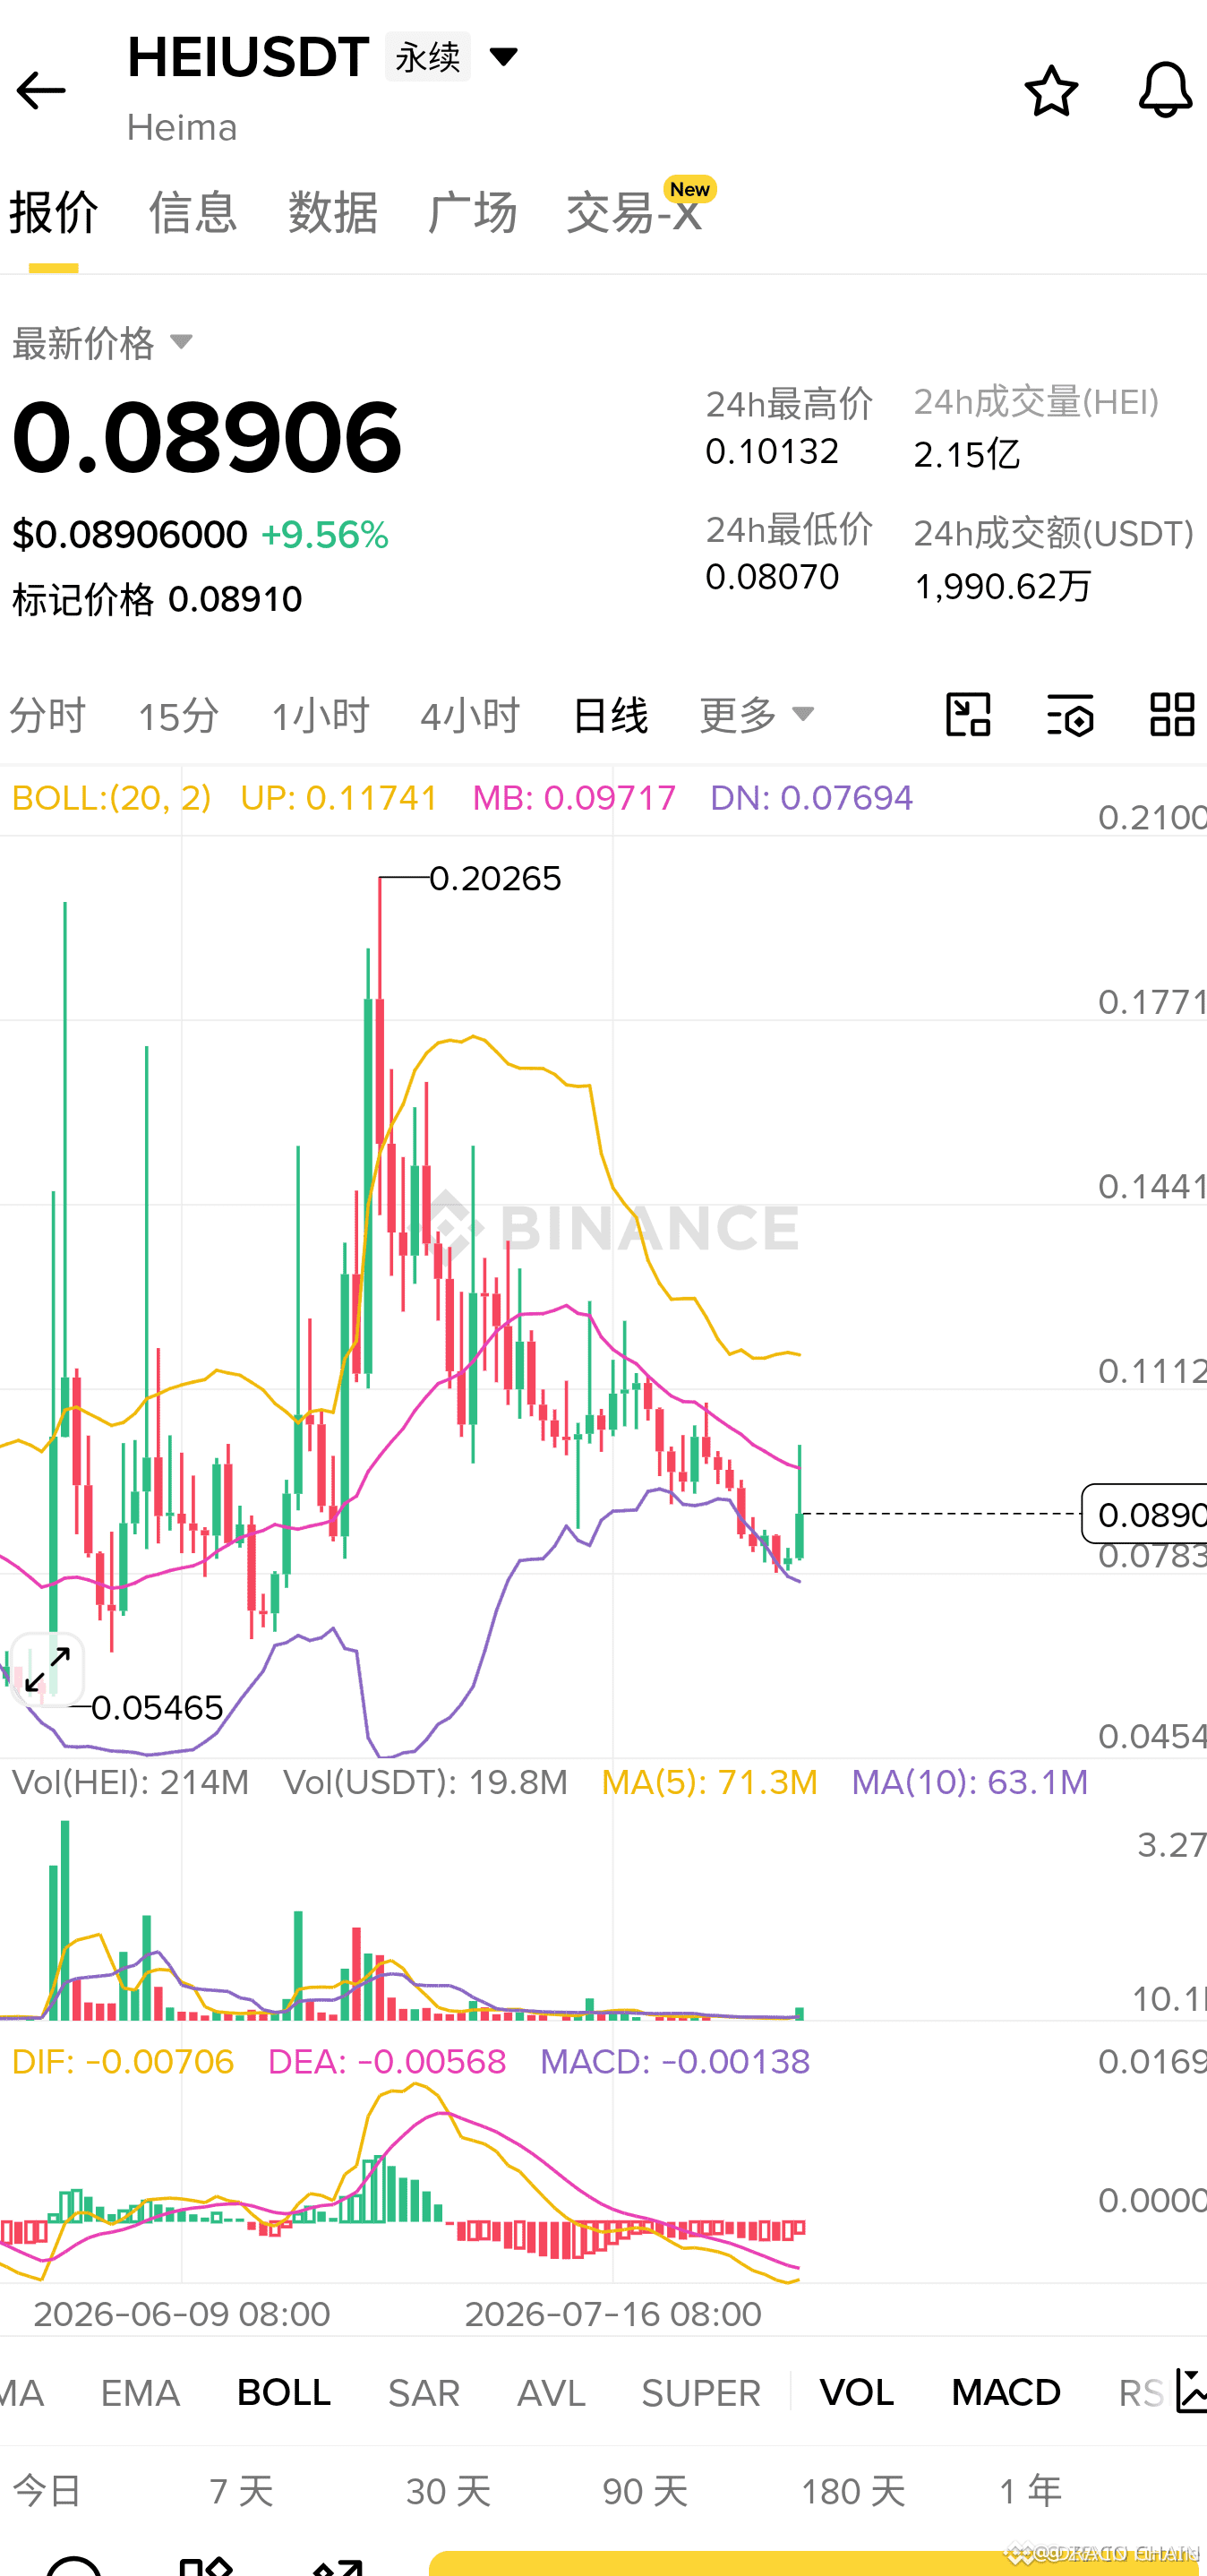Toggle the EMA indicator
This screenshot has width=1207, height=2576.
click(x=140, y=2393)
